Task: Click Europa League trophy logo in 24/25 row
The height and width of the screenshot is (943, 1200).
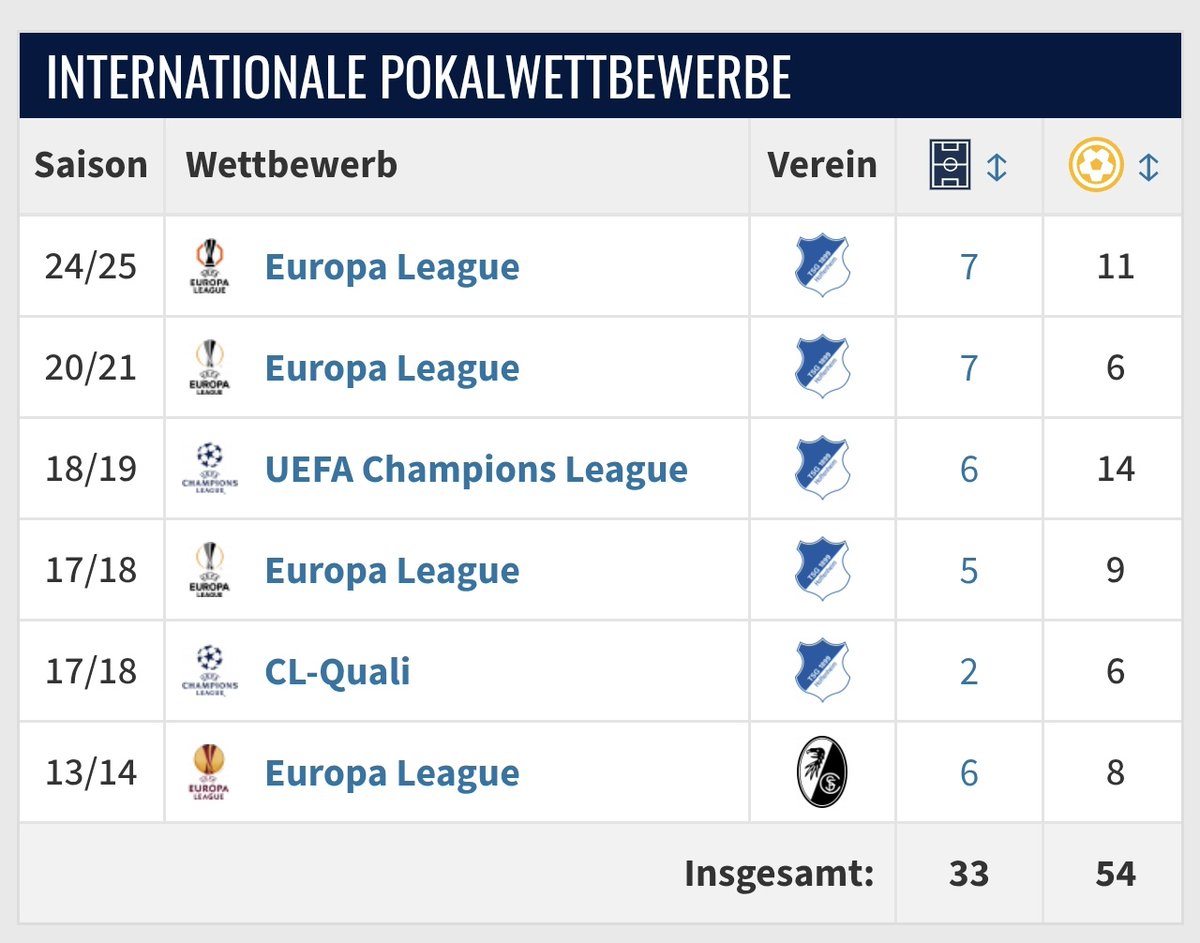Action: point(210,266)
